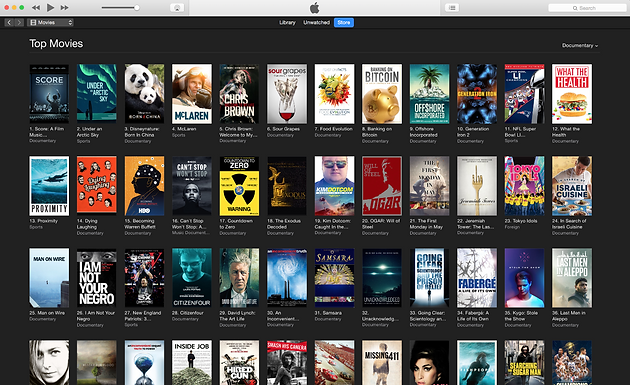Open the McLaren movie poster

point(192,94)
